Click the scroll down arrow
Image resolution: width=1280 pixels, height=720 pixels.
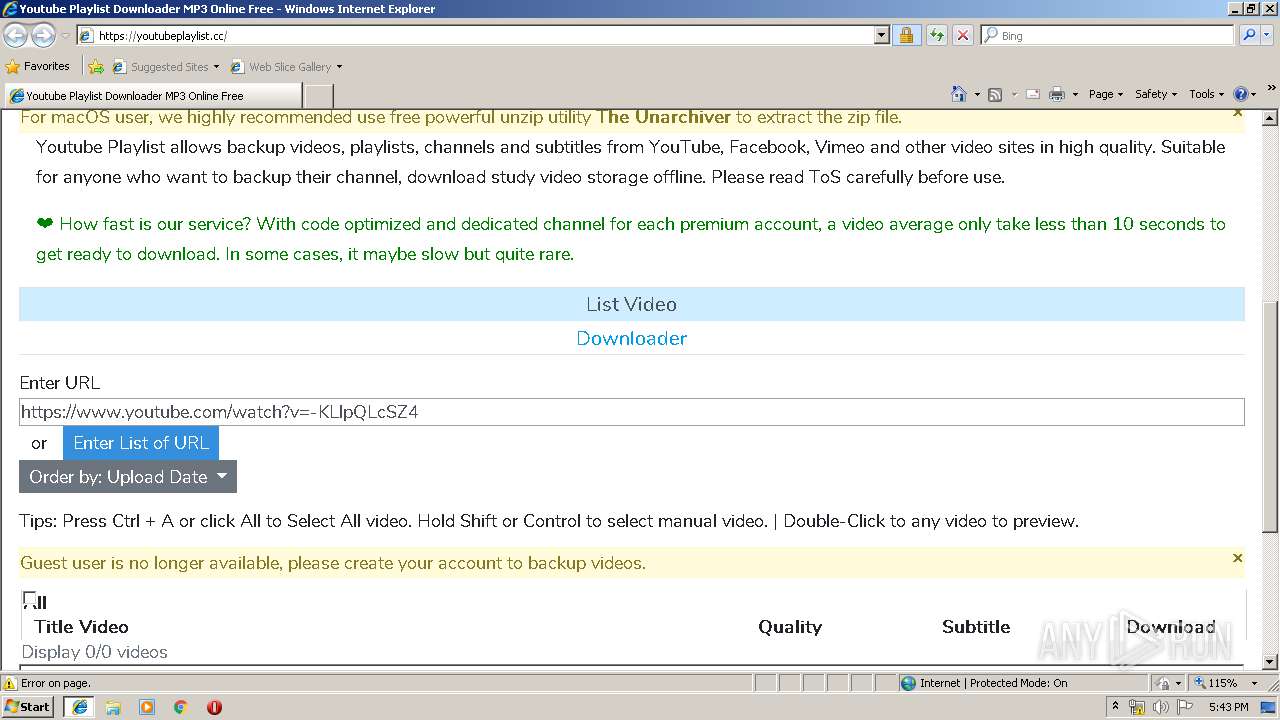point(1270,661)
